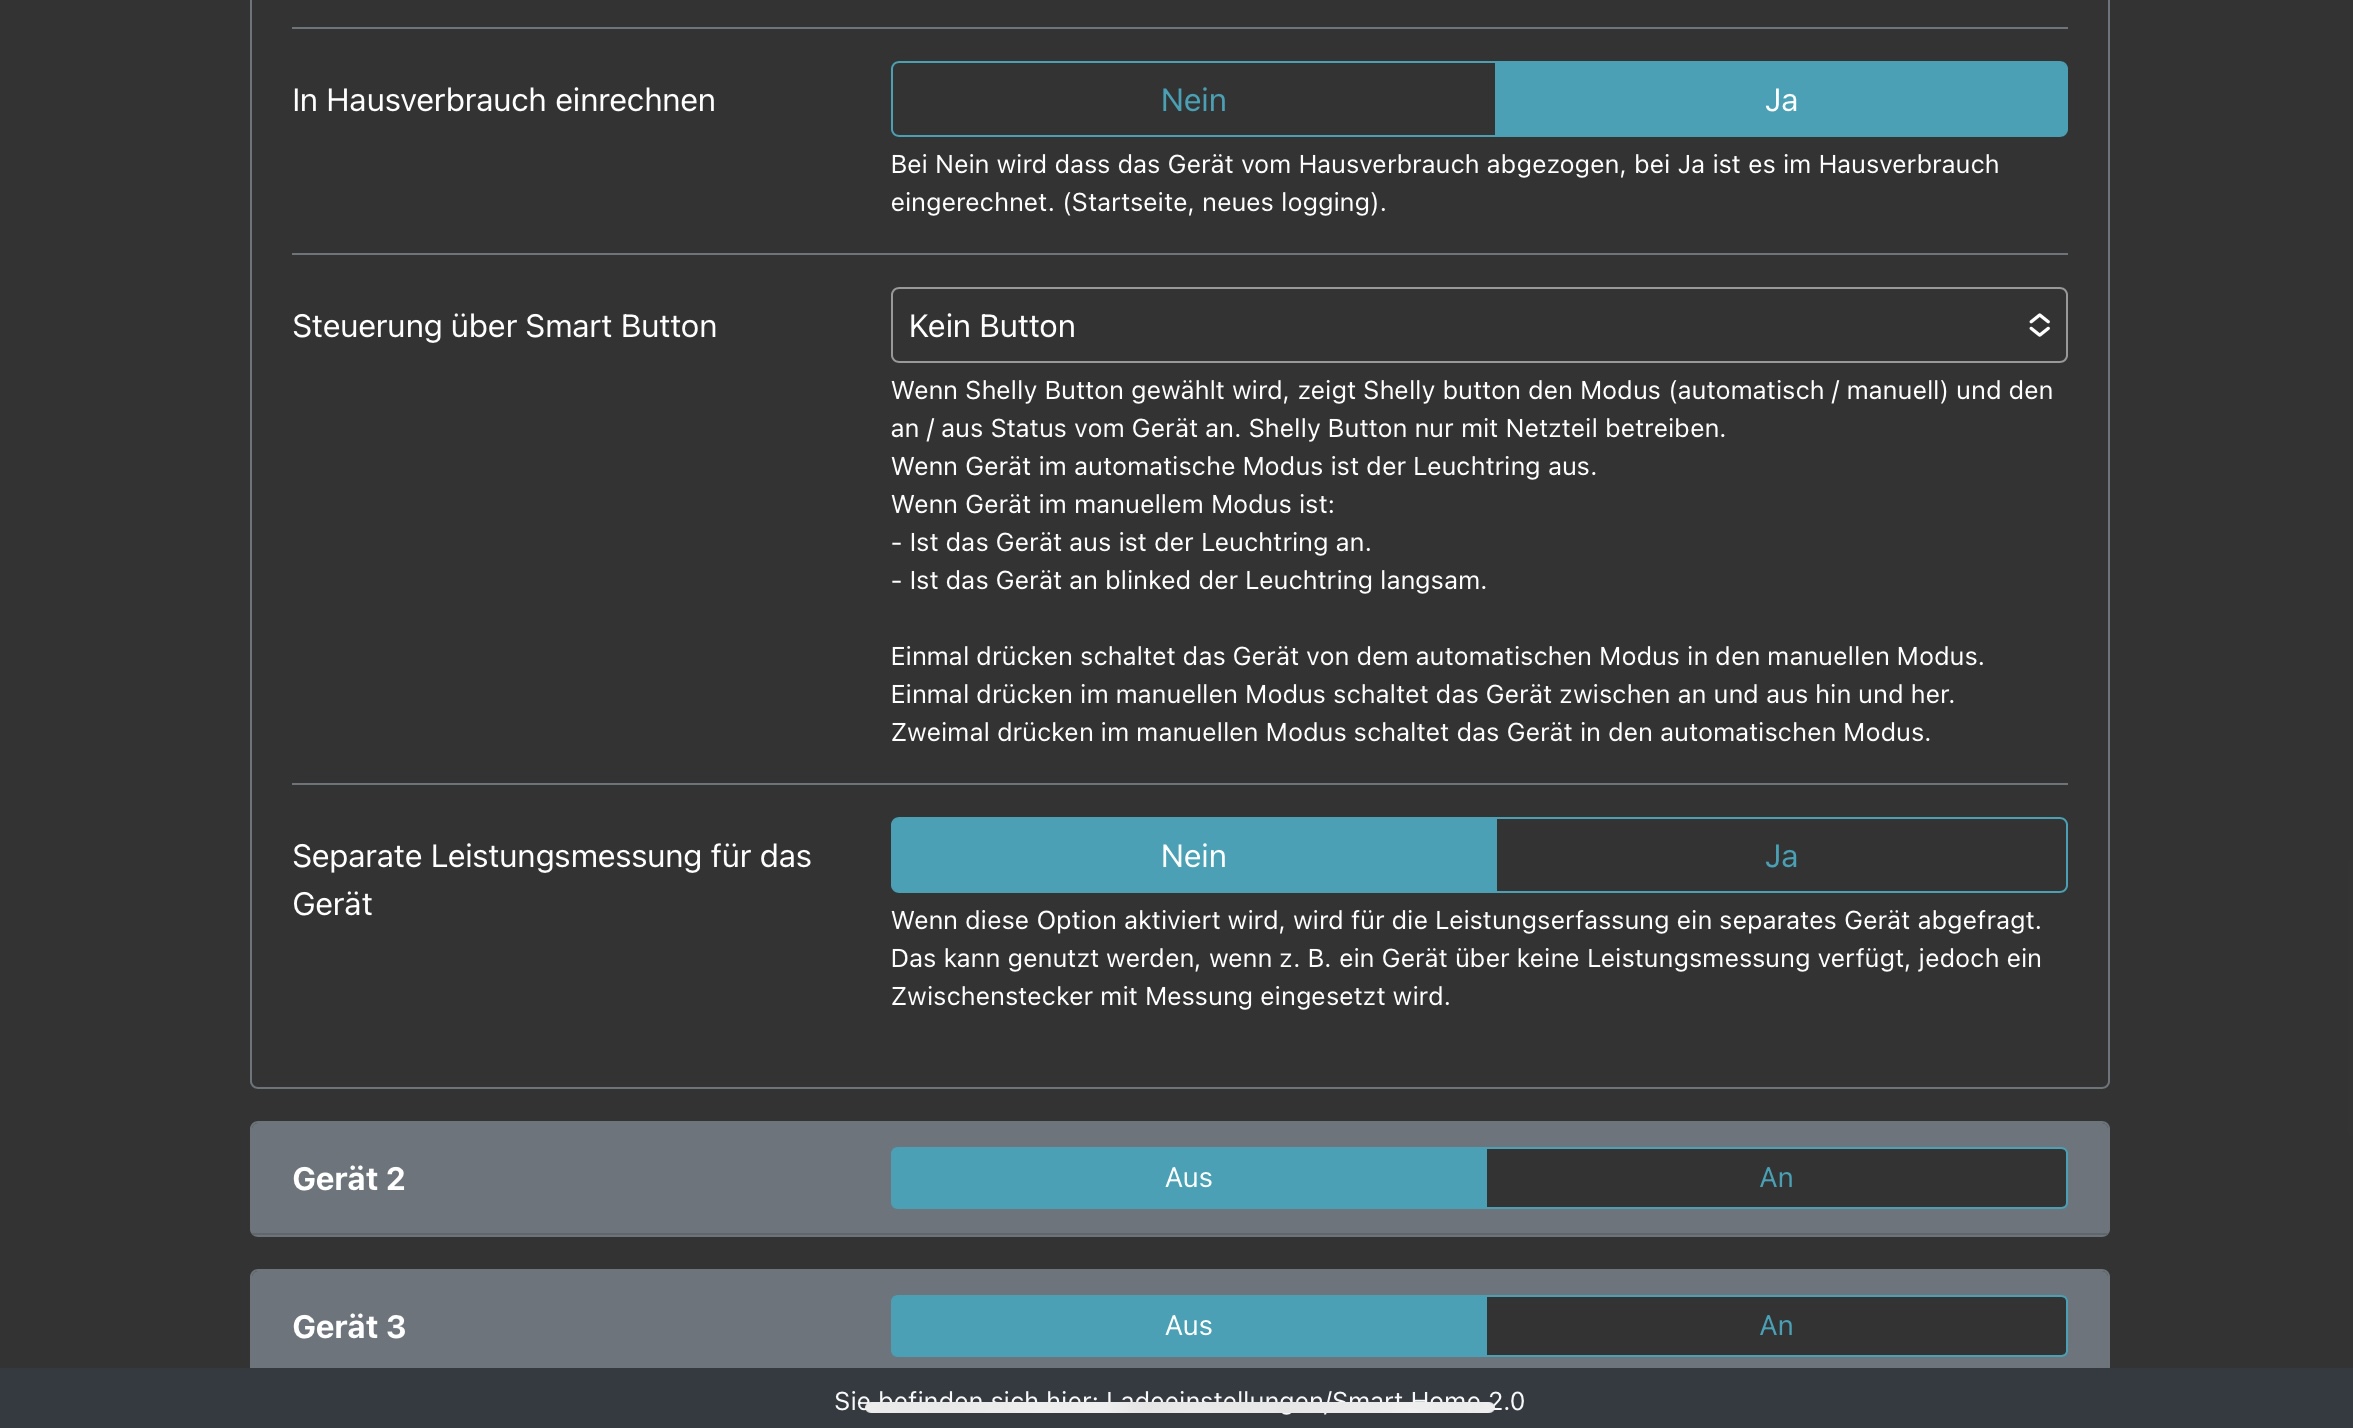
Task: Click the Gerät 2 card header title
Action: (x=348, y=1179)
